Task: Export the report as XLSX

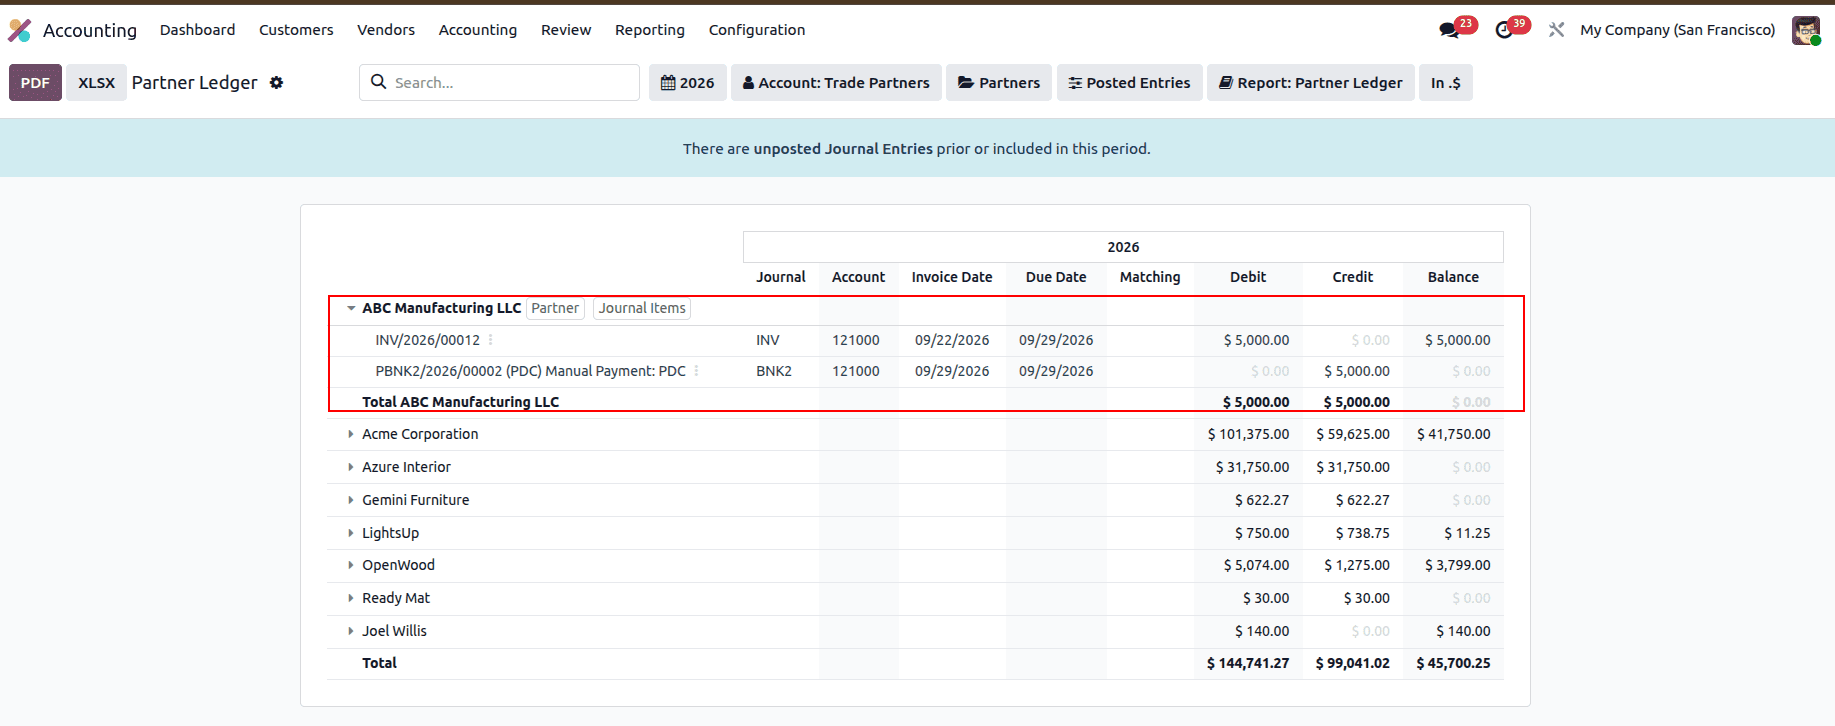Action: (x=96, y=83)
